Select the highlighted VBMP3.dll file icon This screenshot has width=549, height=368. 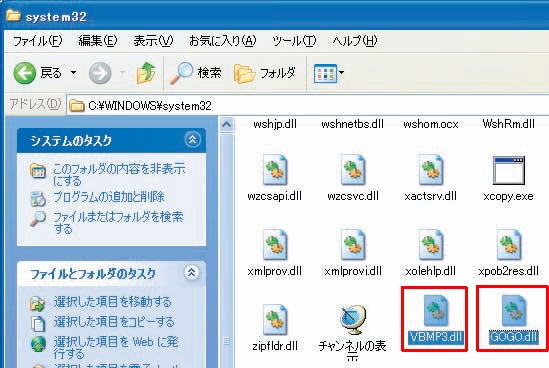(x=436, y=311)
